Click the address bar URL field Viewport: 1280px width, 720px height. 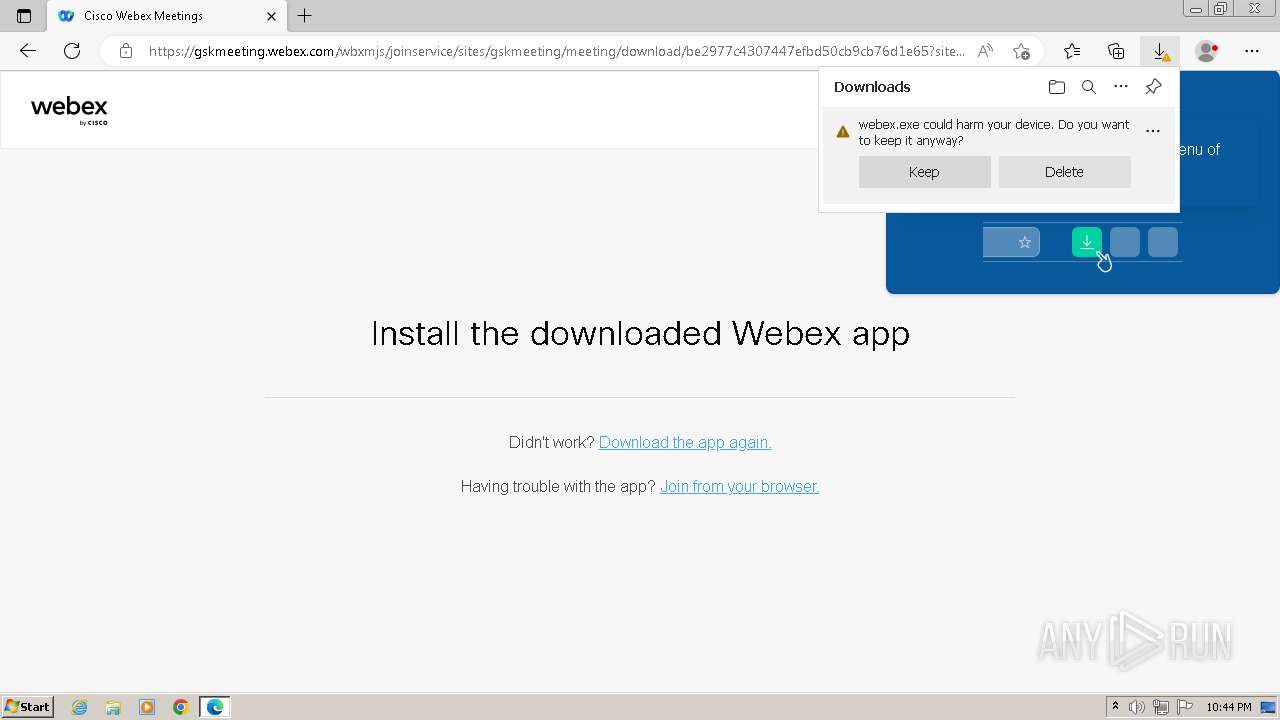(x=556, y=51)
